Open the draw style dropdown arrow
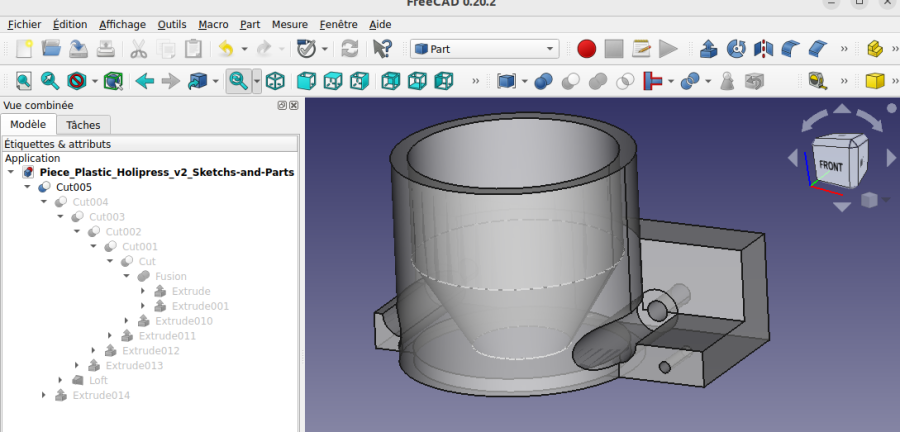Viewport: 900px width, 432px height. (97, 80)
